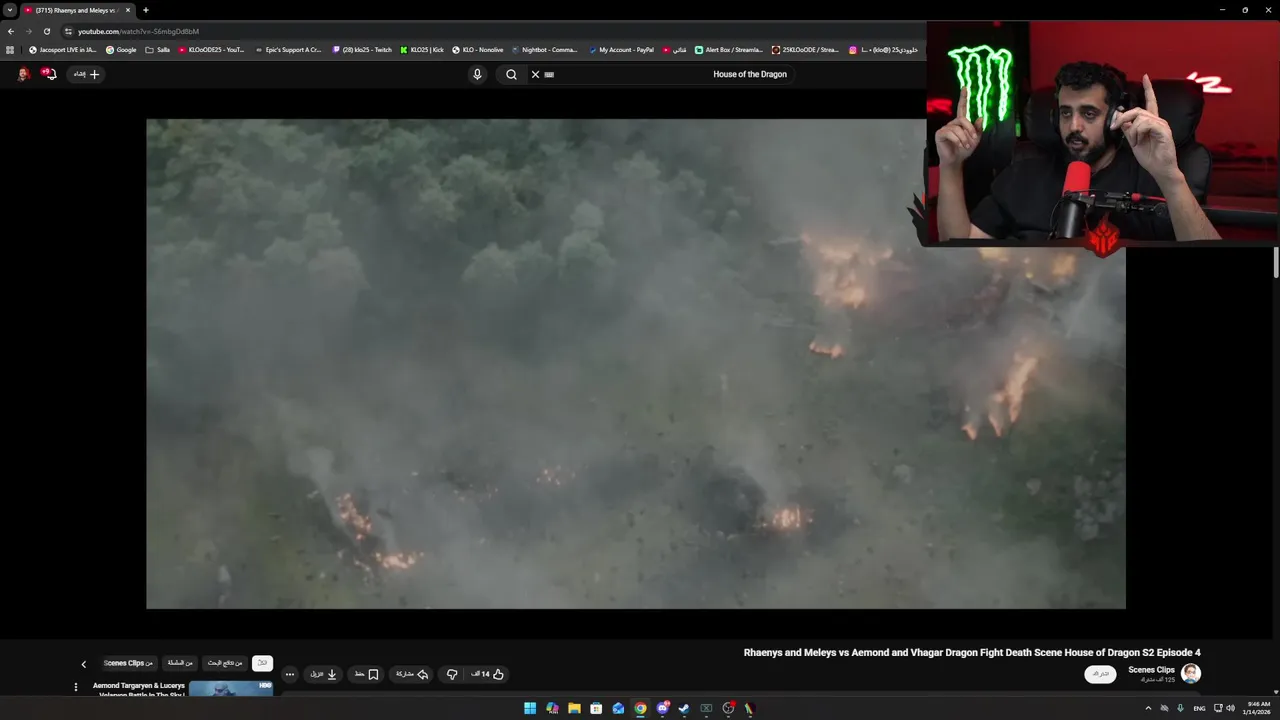
Task: Save the video with bookmark button
Action: click(x=366, y=674)
